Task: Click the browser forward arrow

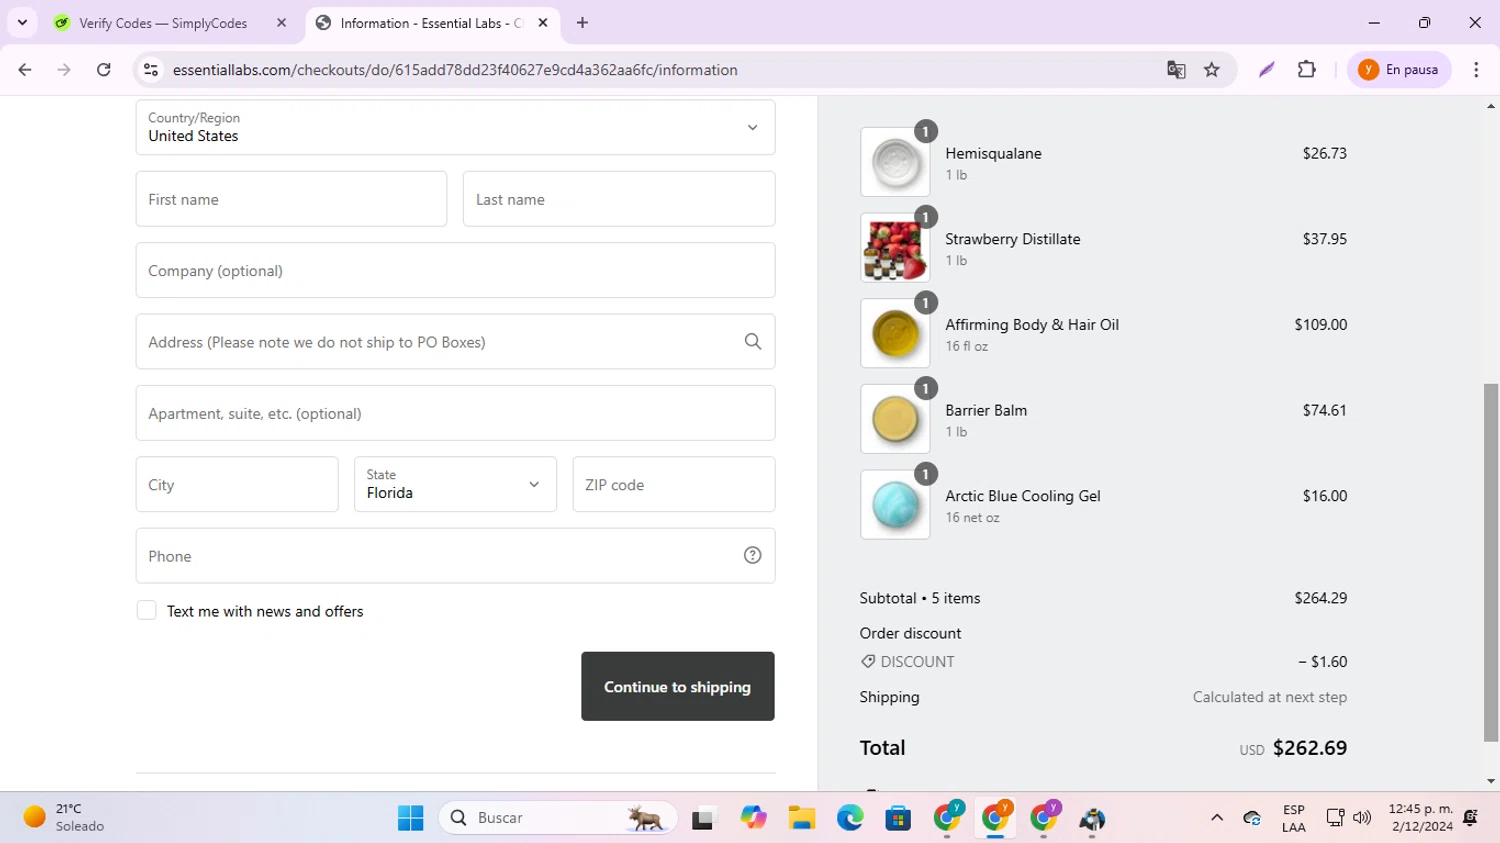Action: click(x=64, y=70)
